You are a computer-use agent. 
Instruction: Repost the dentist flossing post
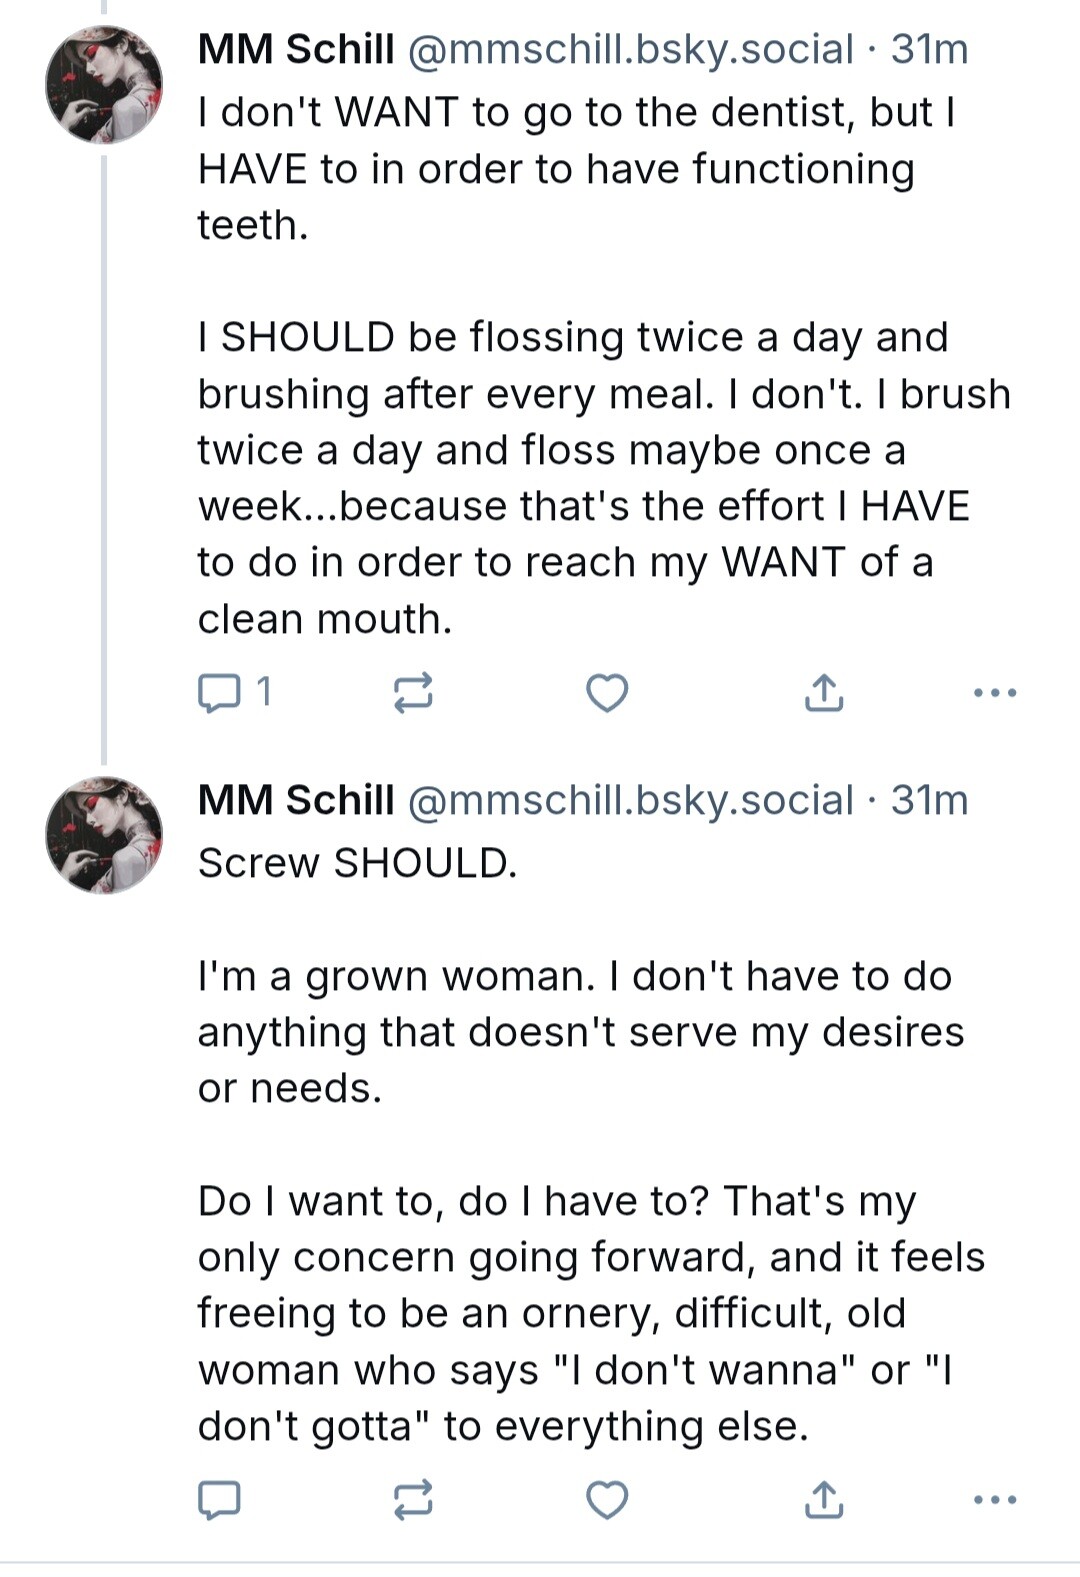click(x=412, y=692)
